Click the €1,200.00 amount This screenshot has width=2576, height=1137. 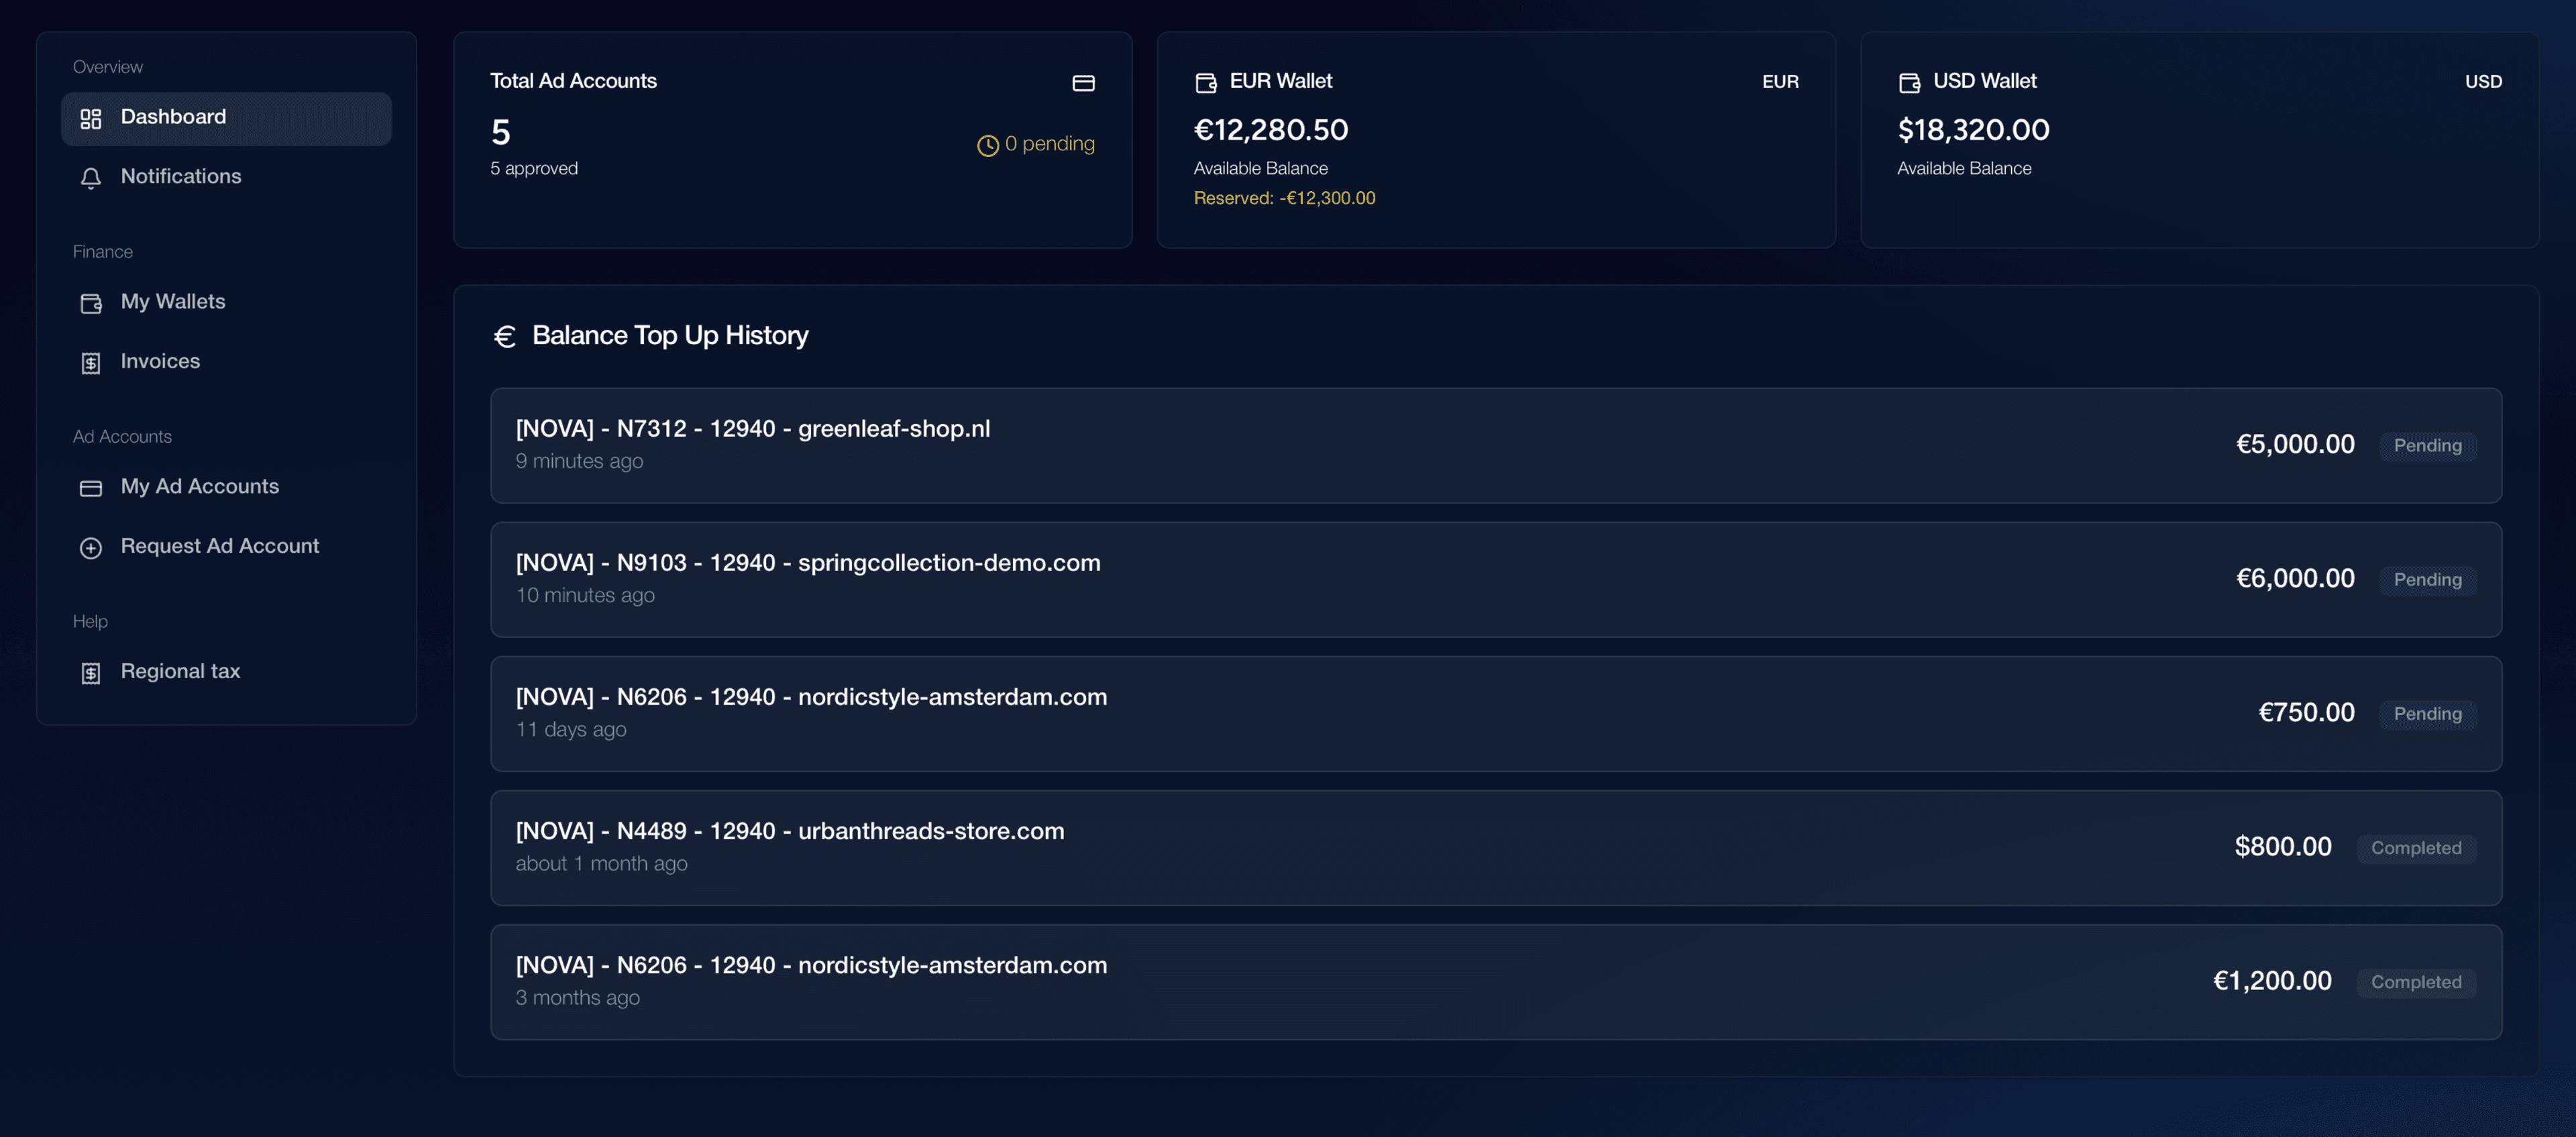(2272, 980)
